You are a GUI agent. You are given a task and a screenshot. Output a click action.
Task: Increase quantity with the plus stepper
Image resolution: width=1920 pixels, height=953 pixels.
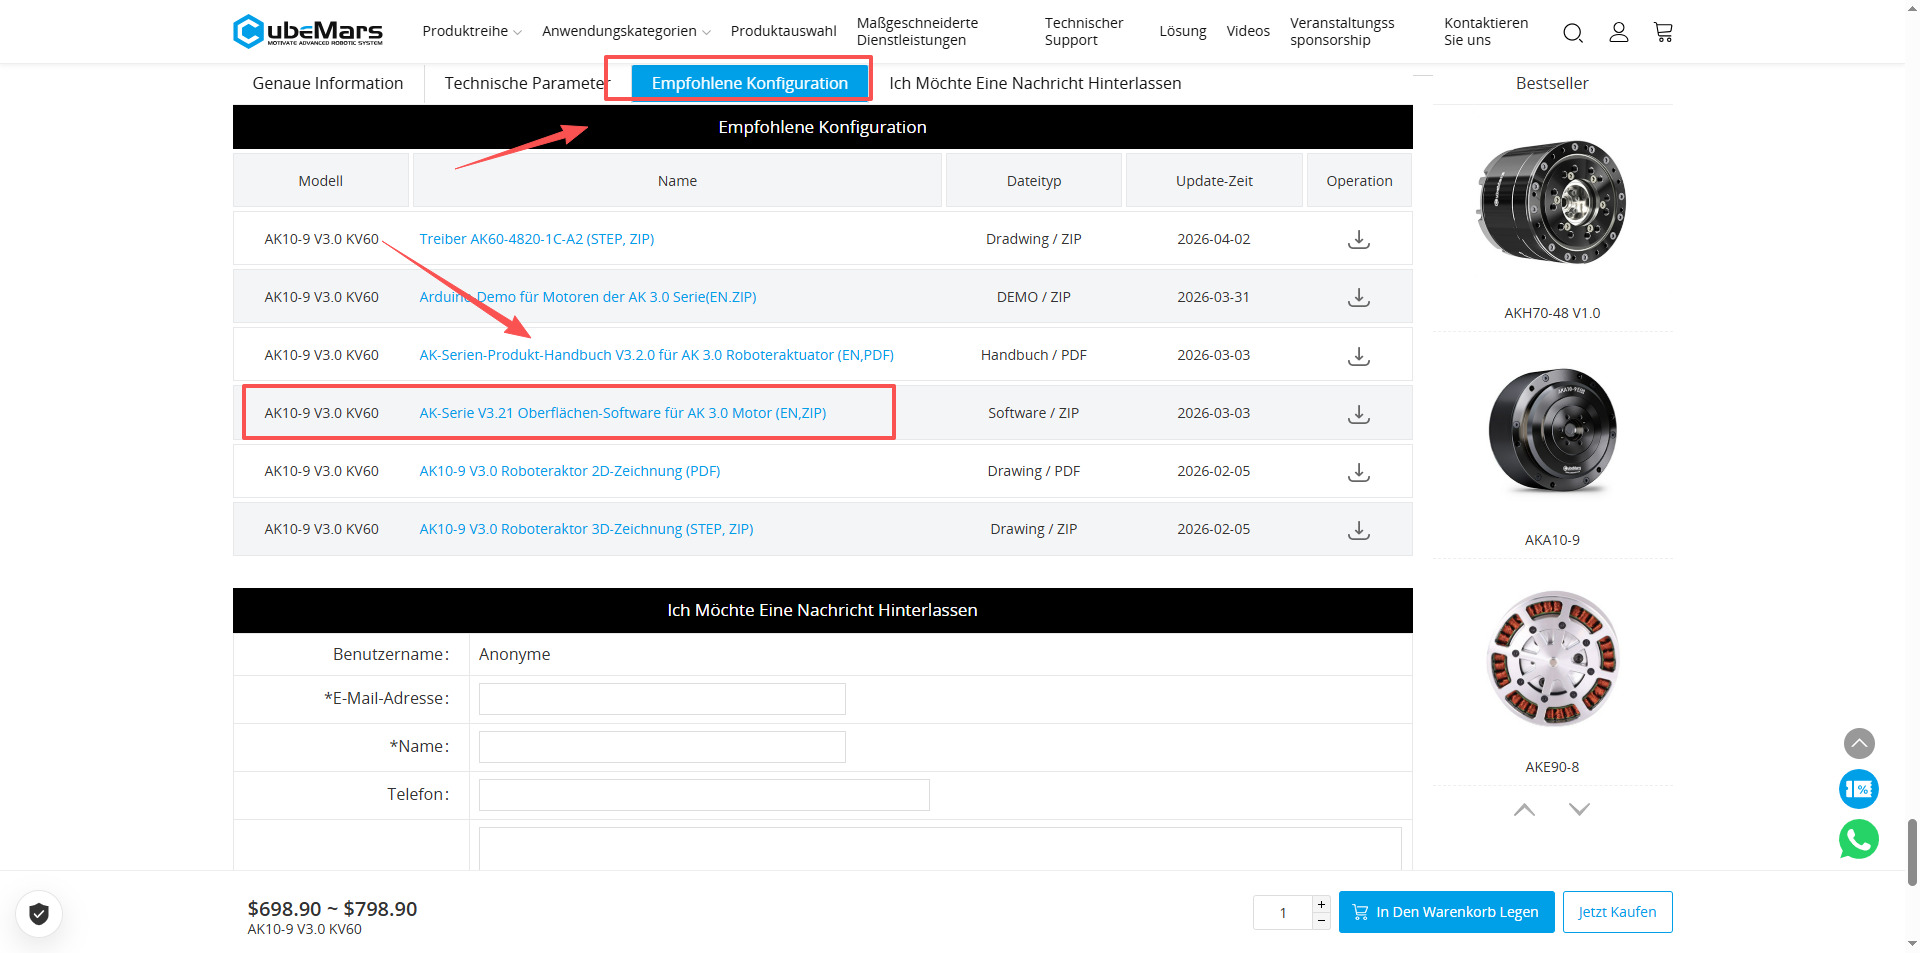[1321, 904]
